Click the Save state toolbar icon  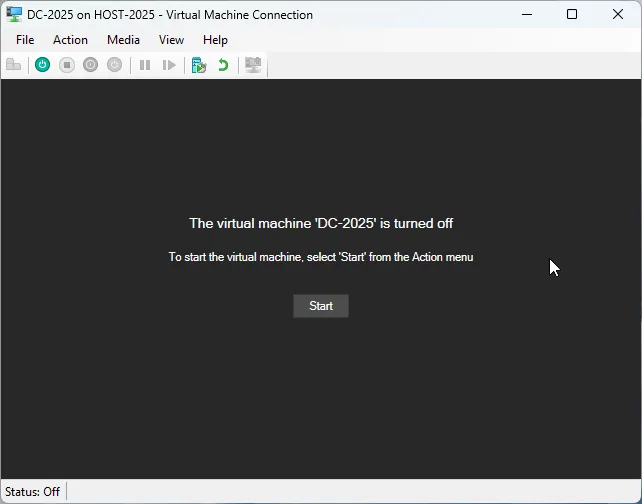pos(114,65)
